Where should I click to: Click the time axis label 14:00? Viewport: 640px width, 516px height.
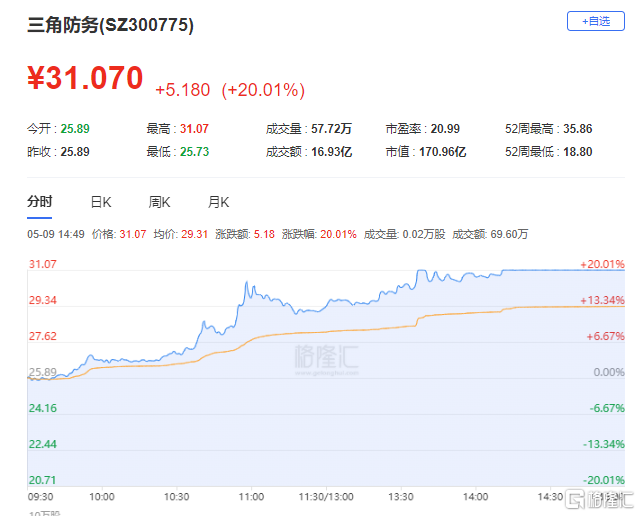[x=475, y=497]
